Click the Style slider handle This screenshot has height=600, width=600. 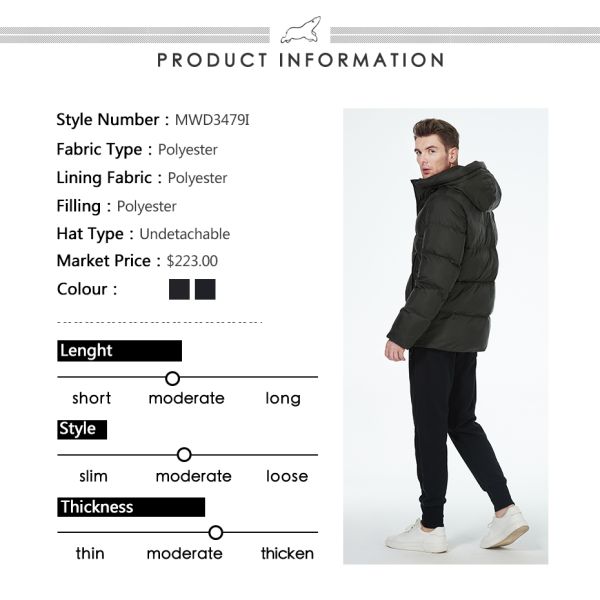click(184, 455)
